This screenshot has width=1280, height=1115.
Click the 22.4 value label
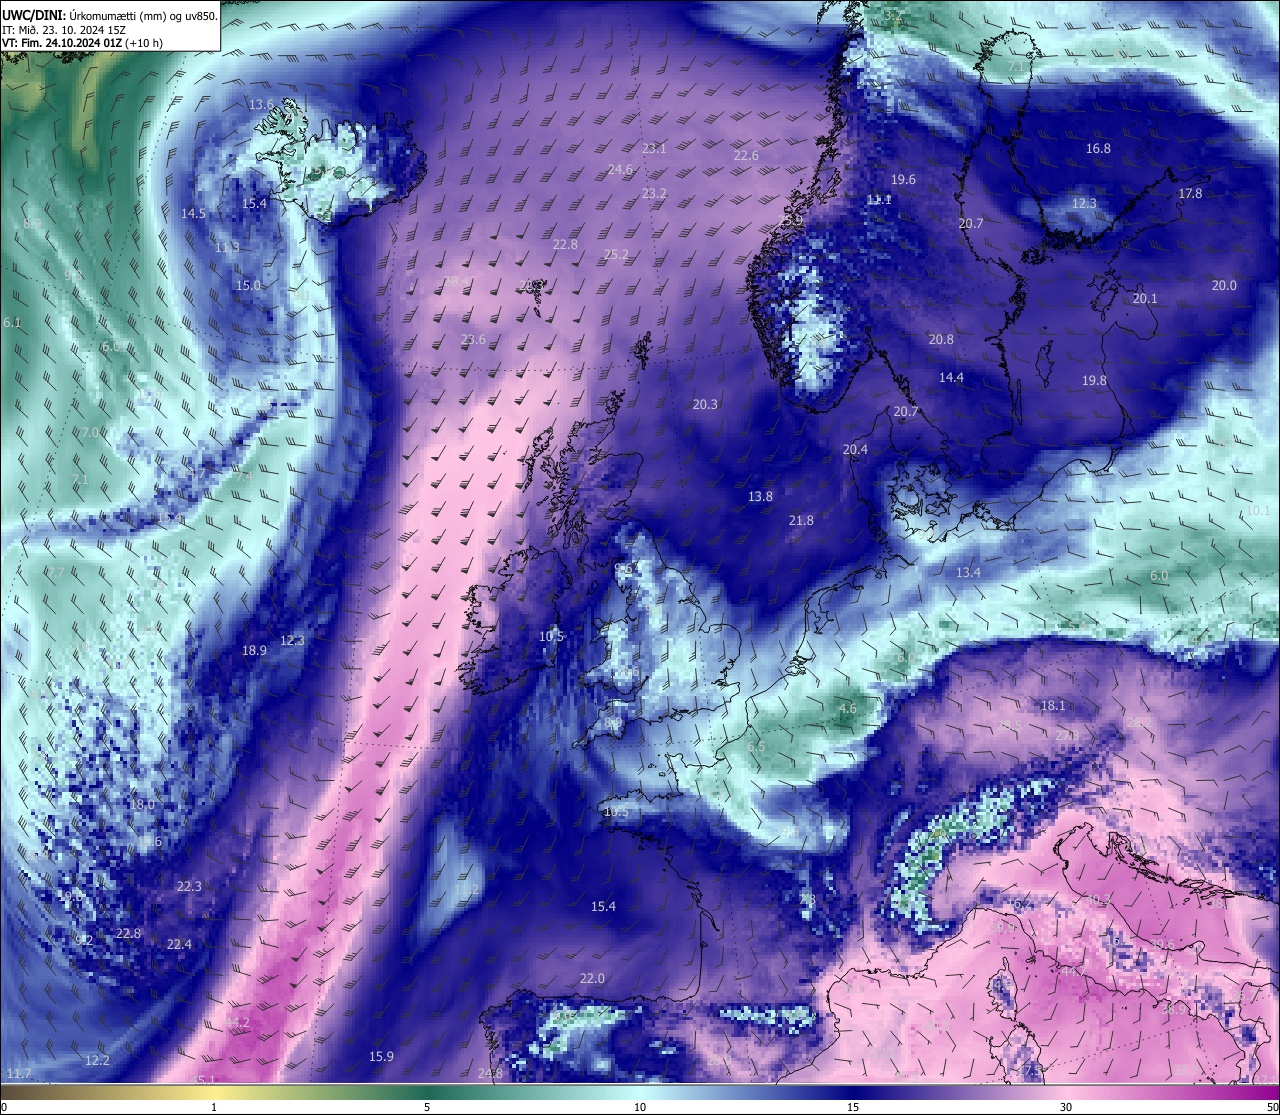(179, 944)
